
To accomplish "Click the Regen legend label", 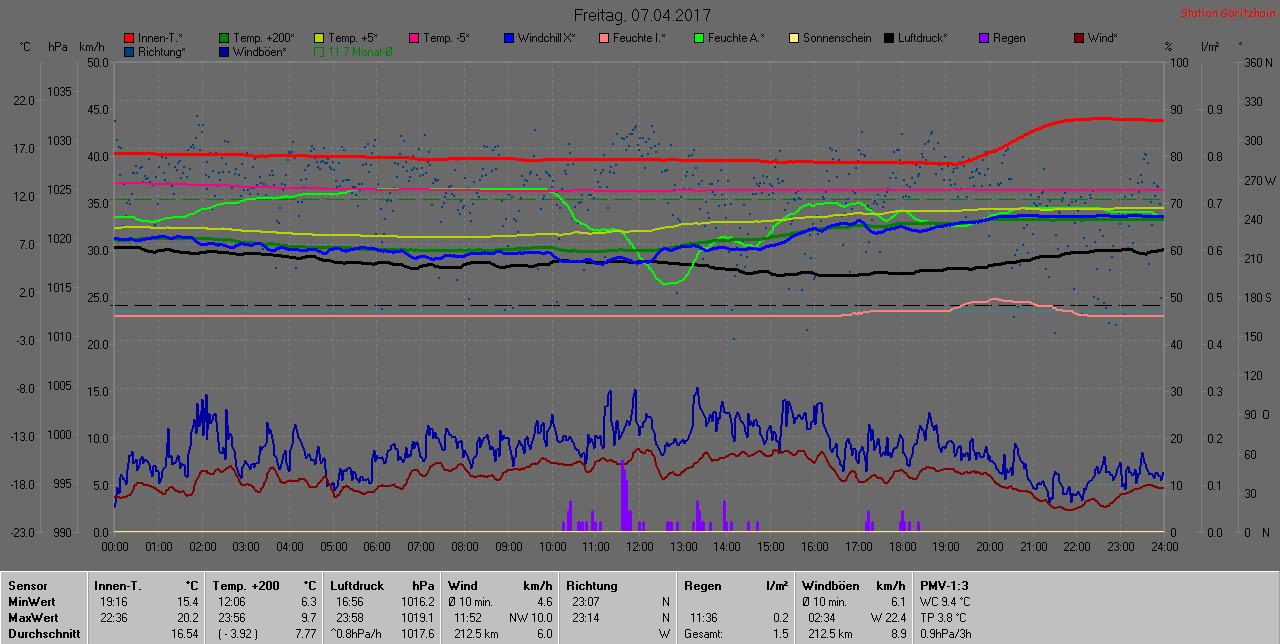I will click(1010, 38).
